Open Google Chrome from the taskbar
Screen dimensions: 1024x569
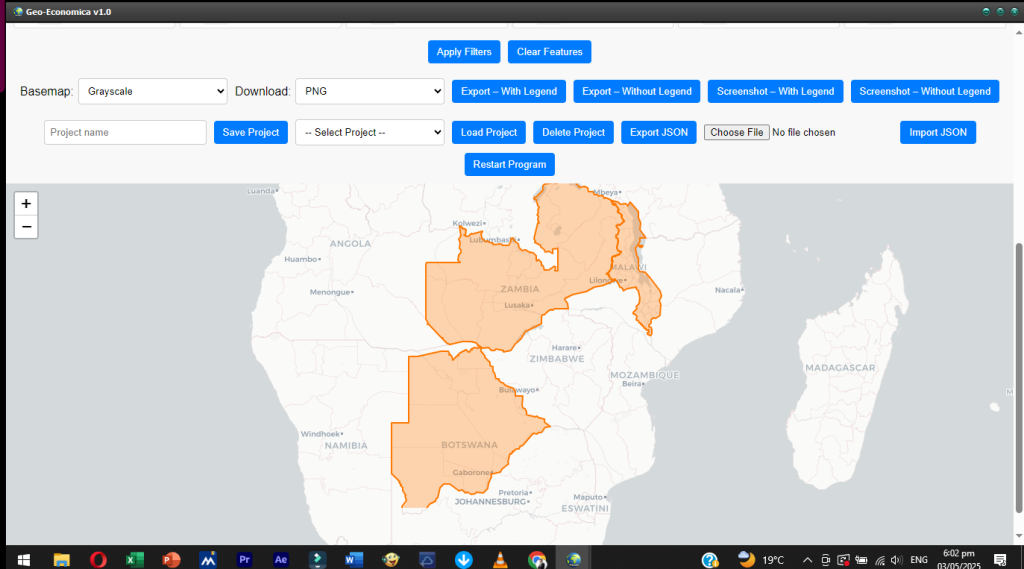tap(537, 560)
